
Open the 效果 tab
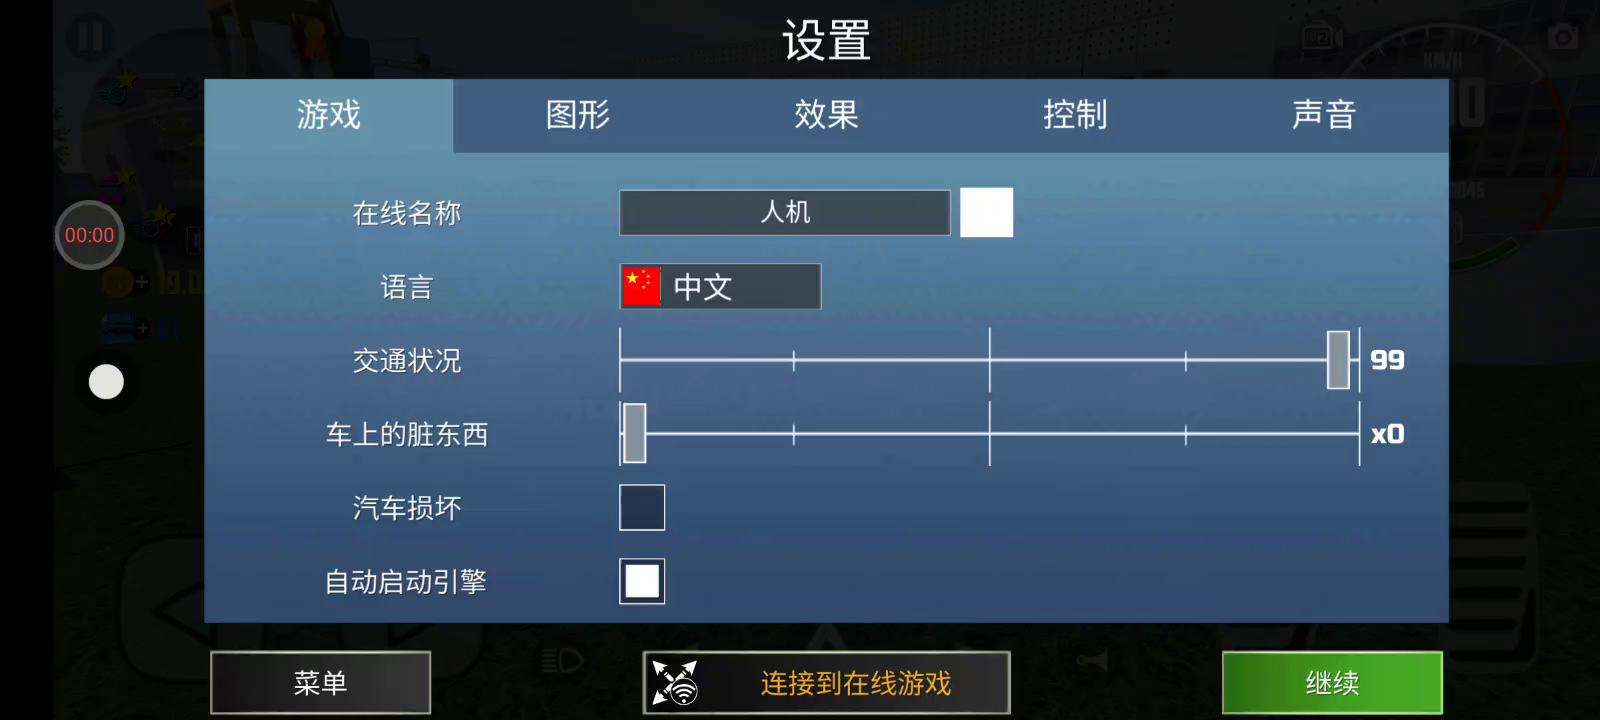point(826,115)
